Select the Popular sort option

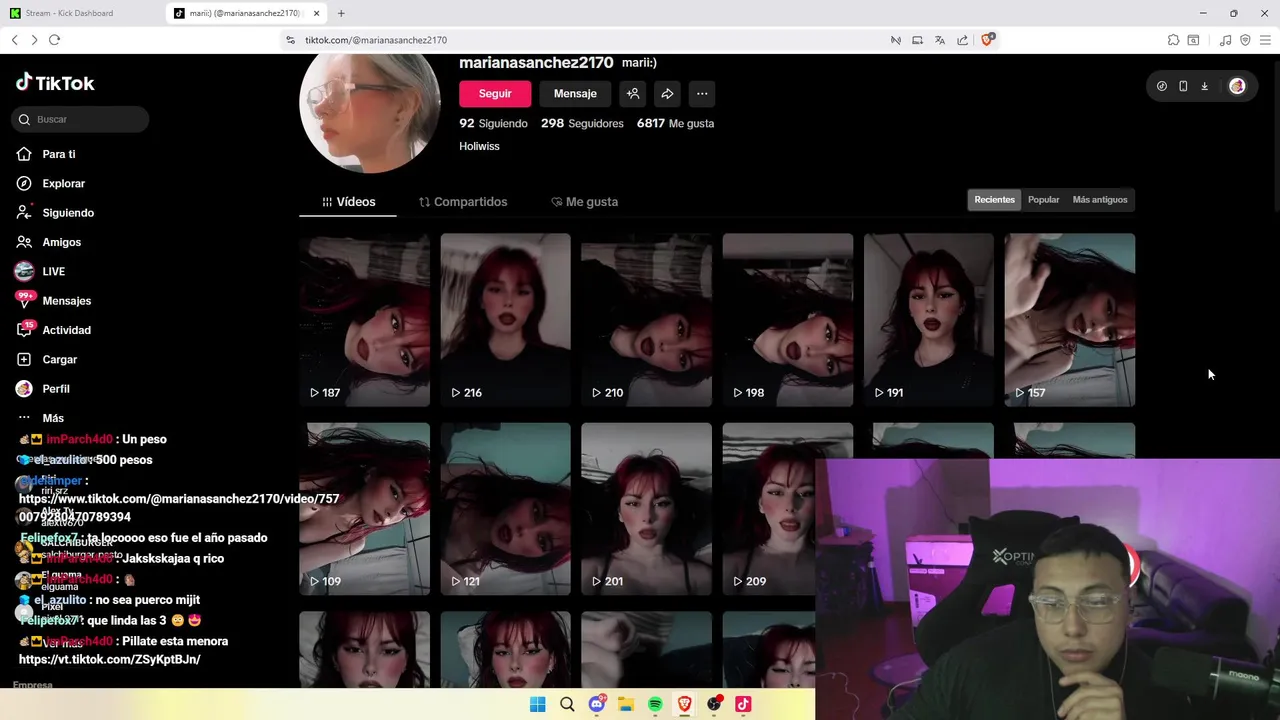click(1043, 200)
